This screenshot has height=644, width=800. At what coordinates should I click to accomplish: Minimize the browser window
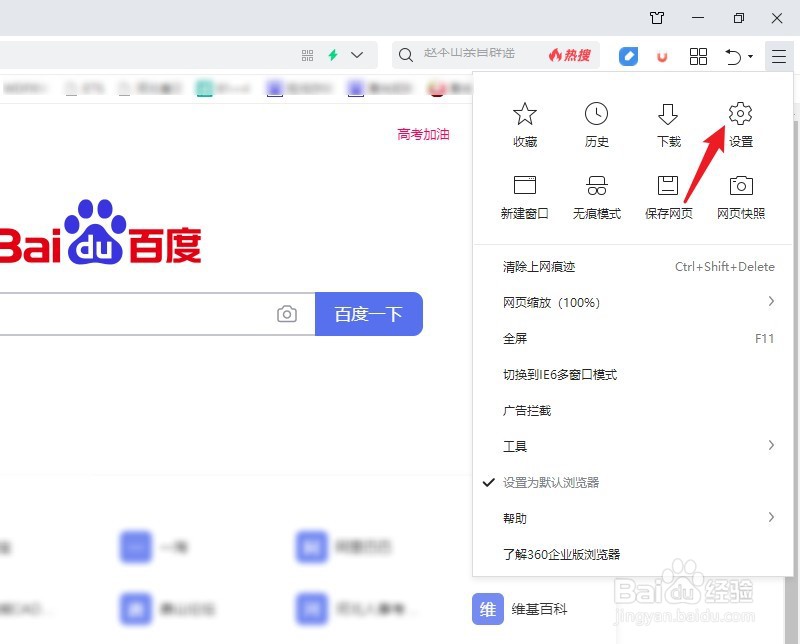698,18
